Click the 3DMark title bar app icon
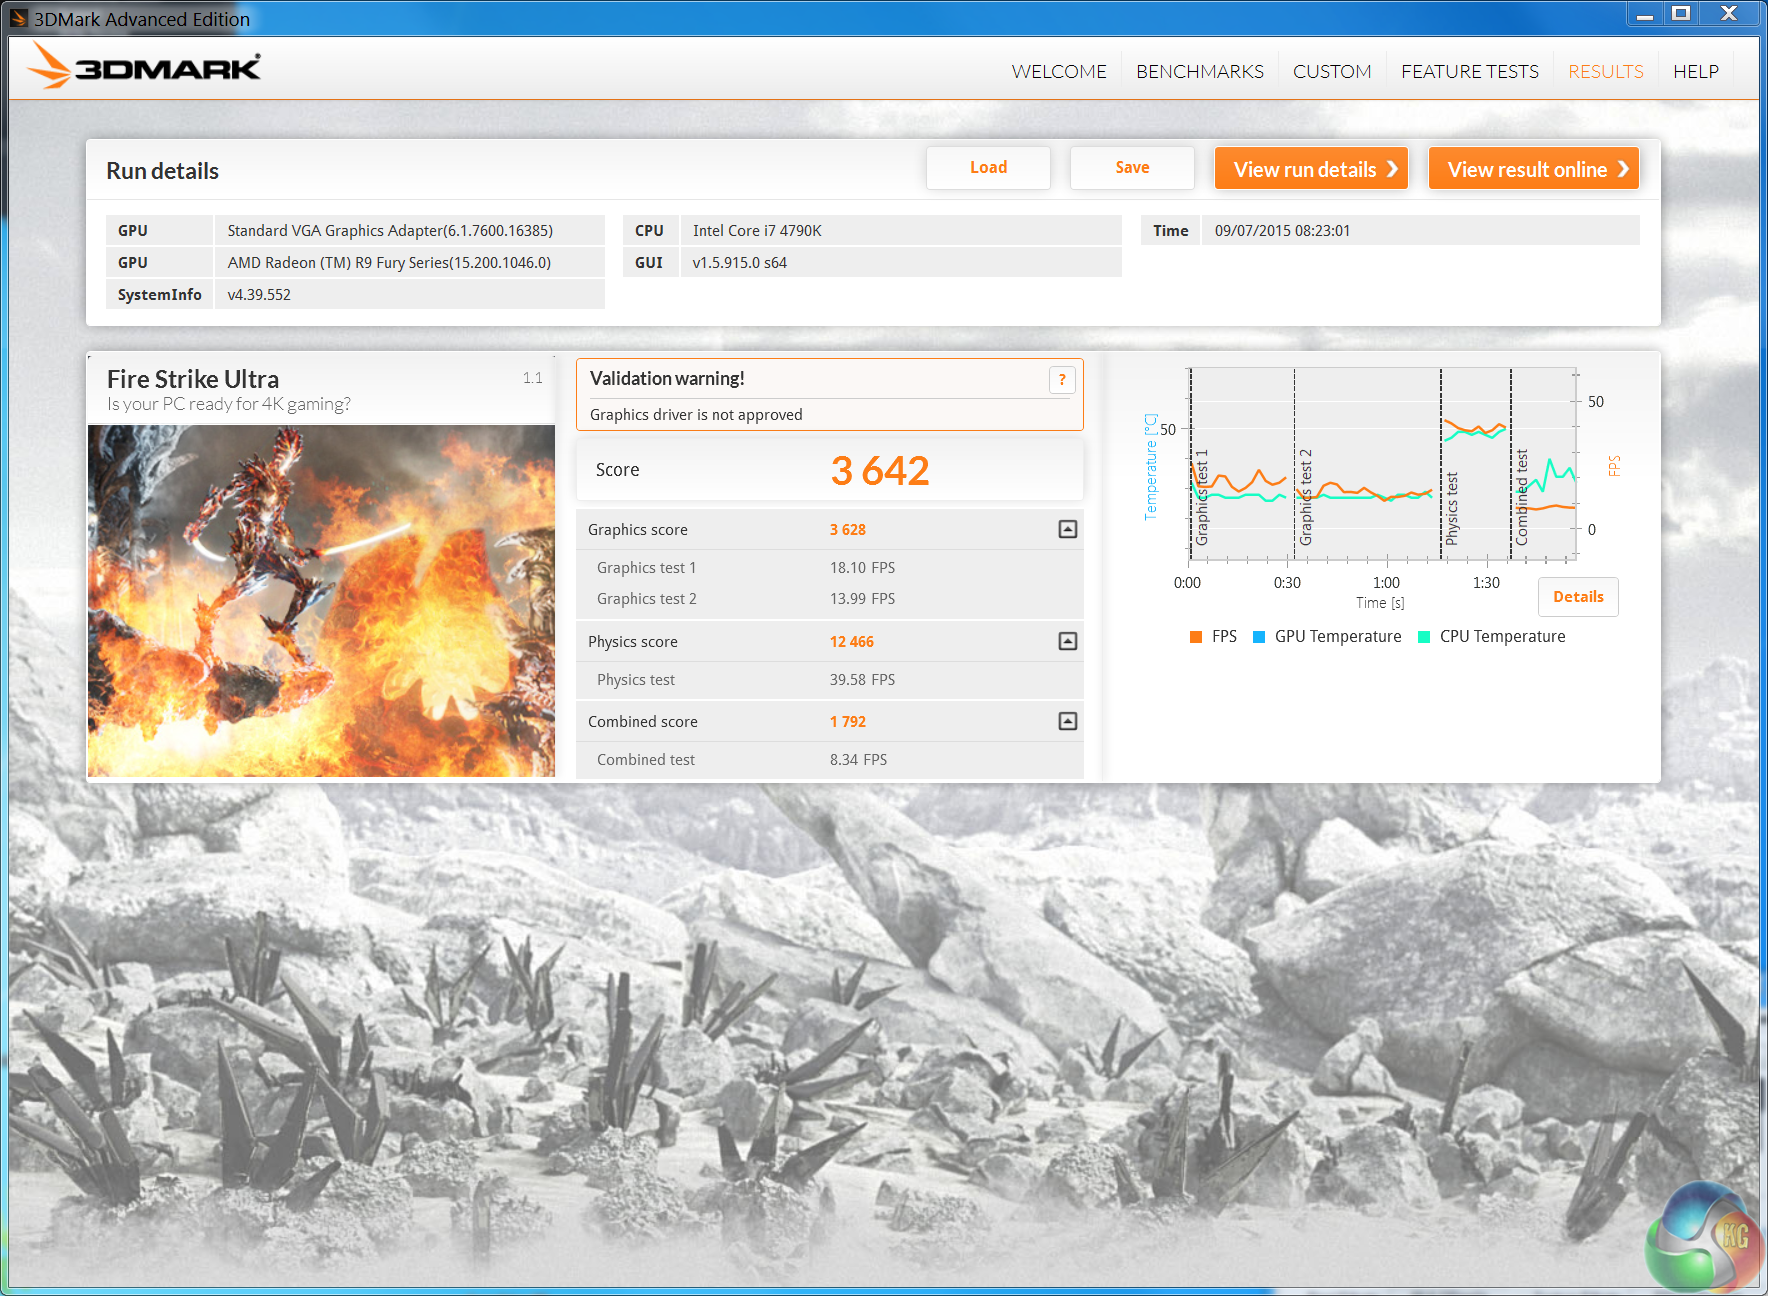 point(19,18)
